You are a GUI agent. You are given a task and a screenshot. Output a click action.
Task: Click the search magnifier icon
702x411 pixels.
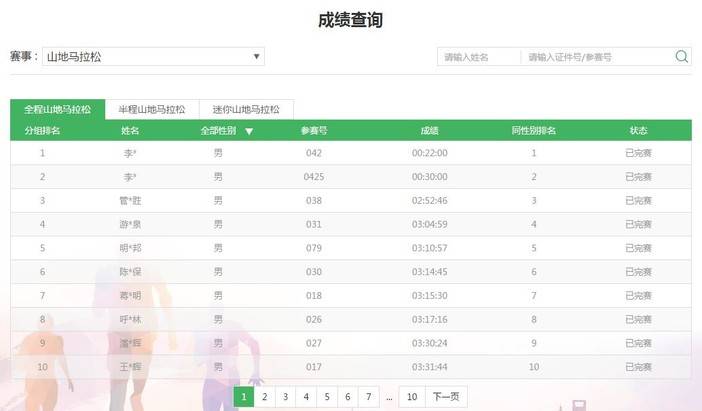pos(682,57)
